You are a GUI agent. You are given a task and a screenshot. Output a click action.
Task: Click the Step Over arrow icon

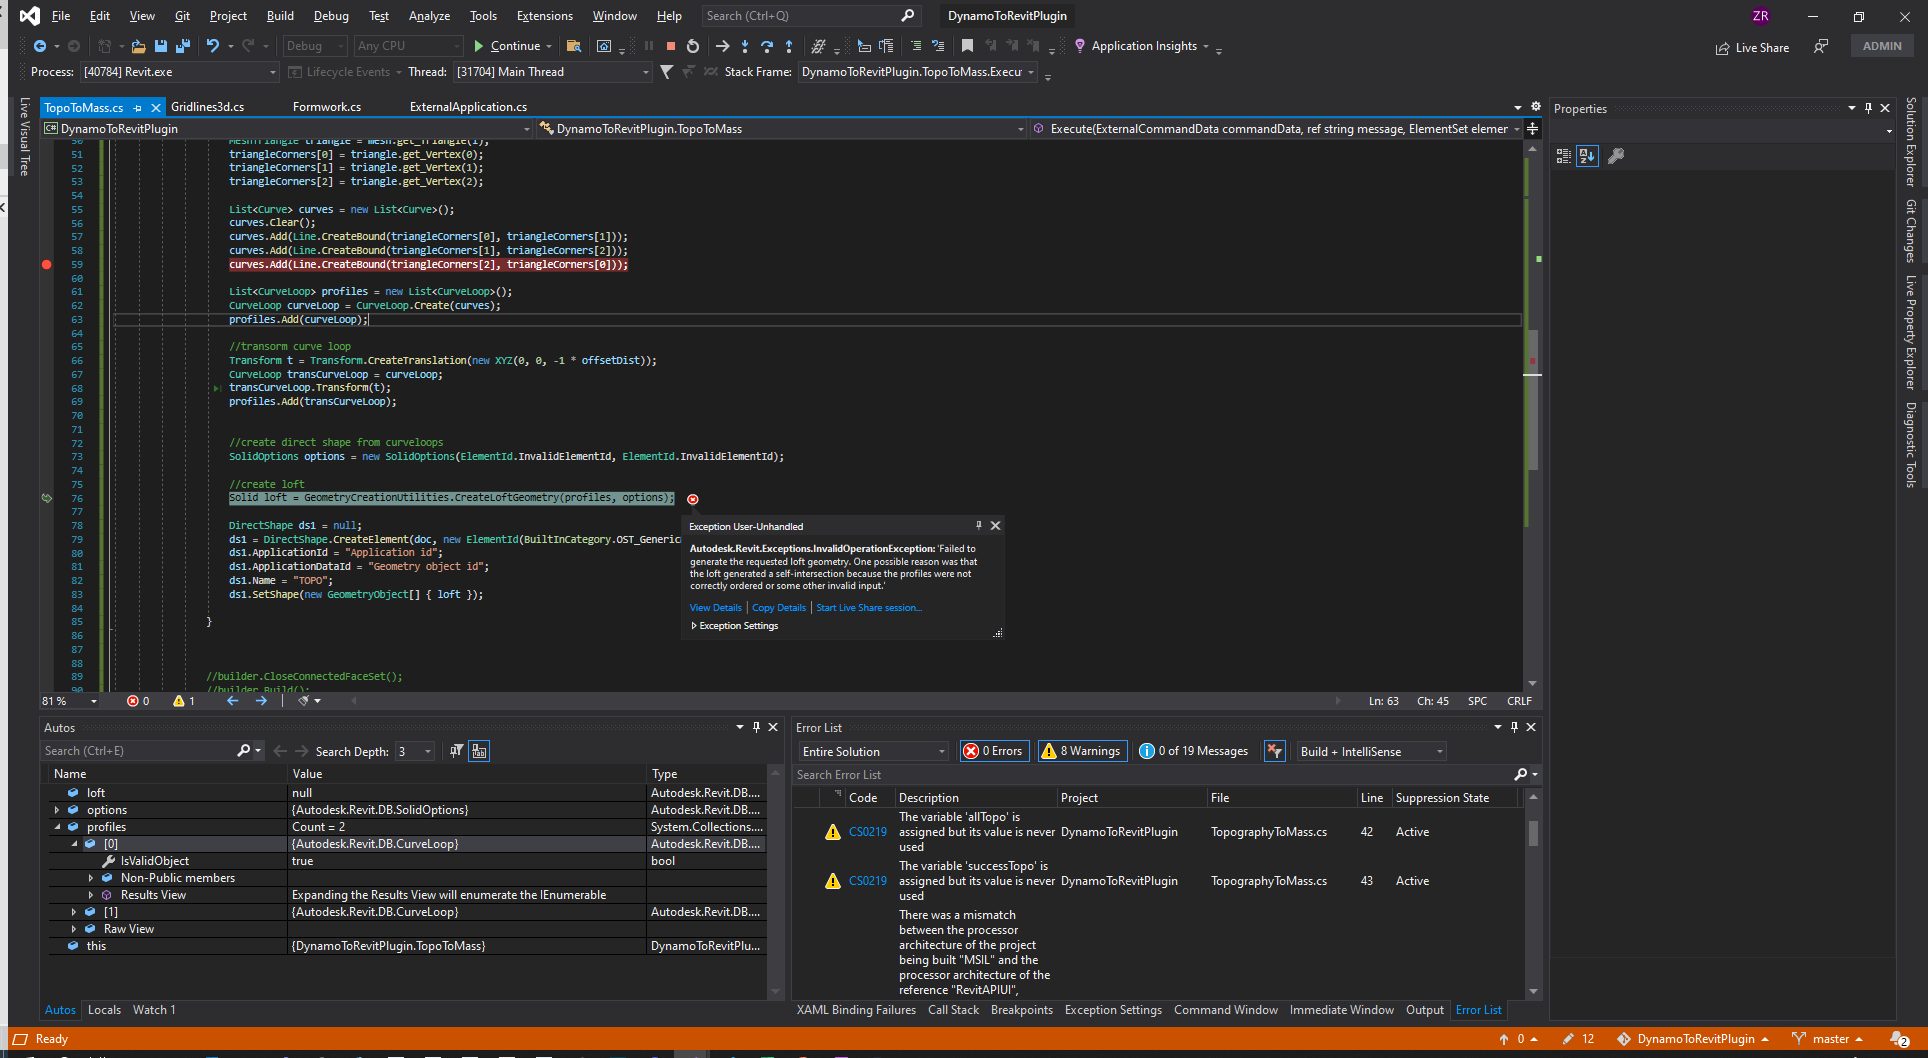pos(767,46)
